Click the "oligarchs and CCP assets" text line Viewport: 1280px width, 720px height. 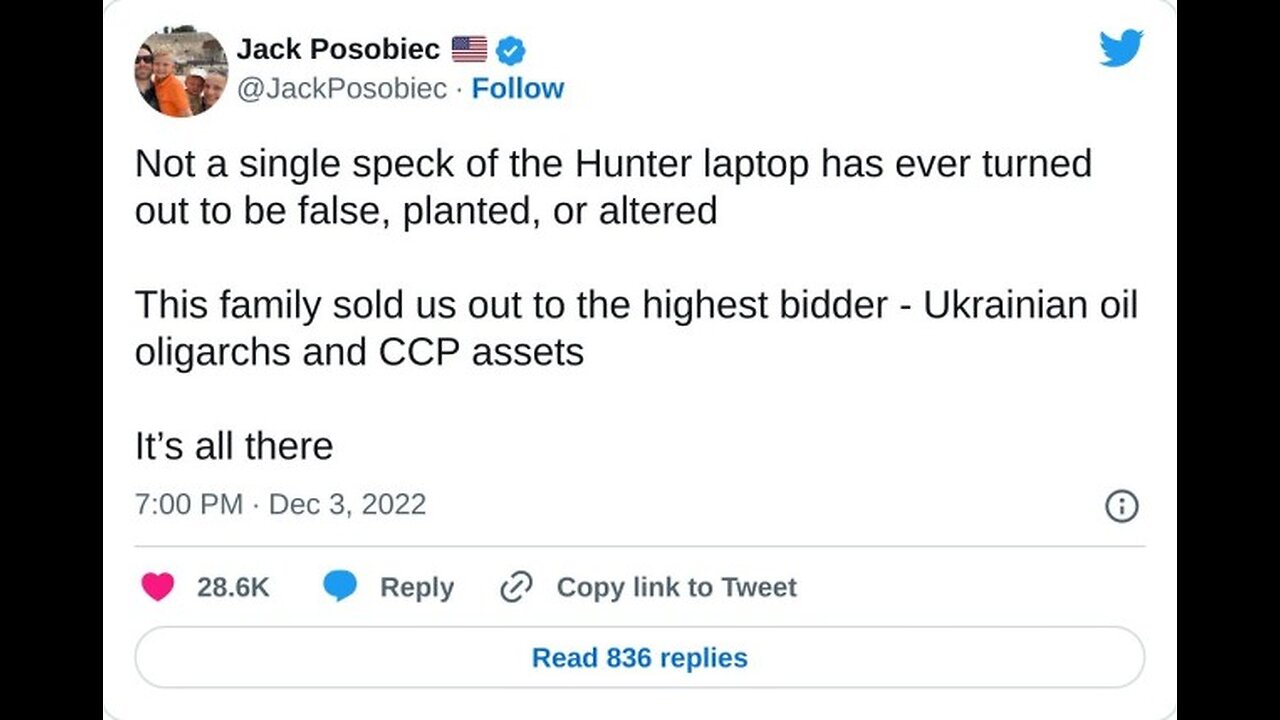pyautogui.click(x=359, y=352)
